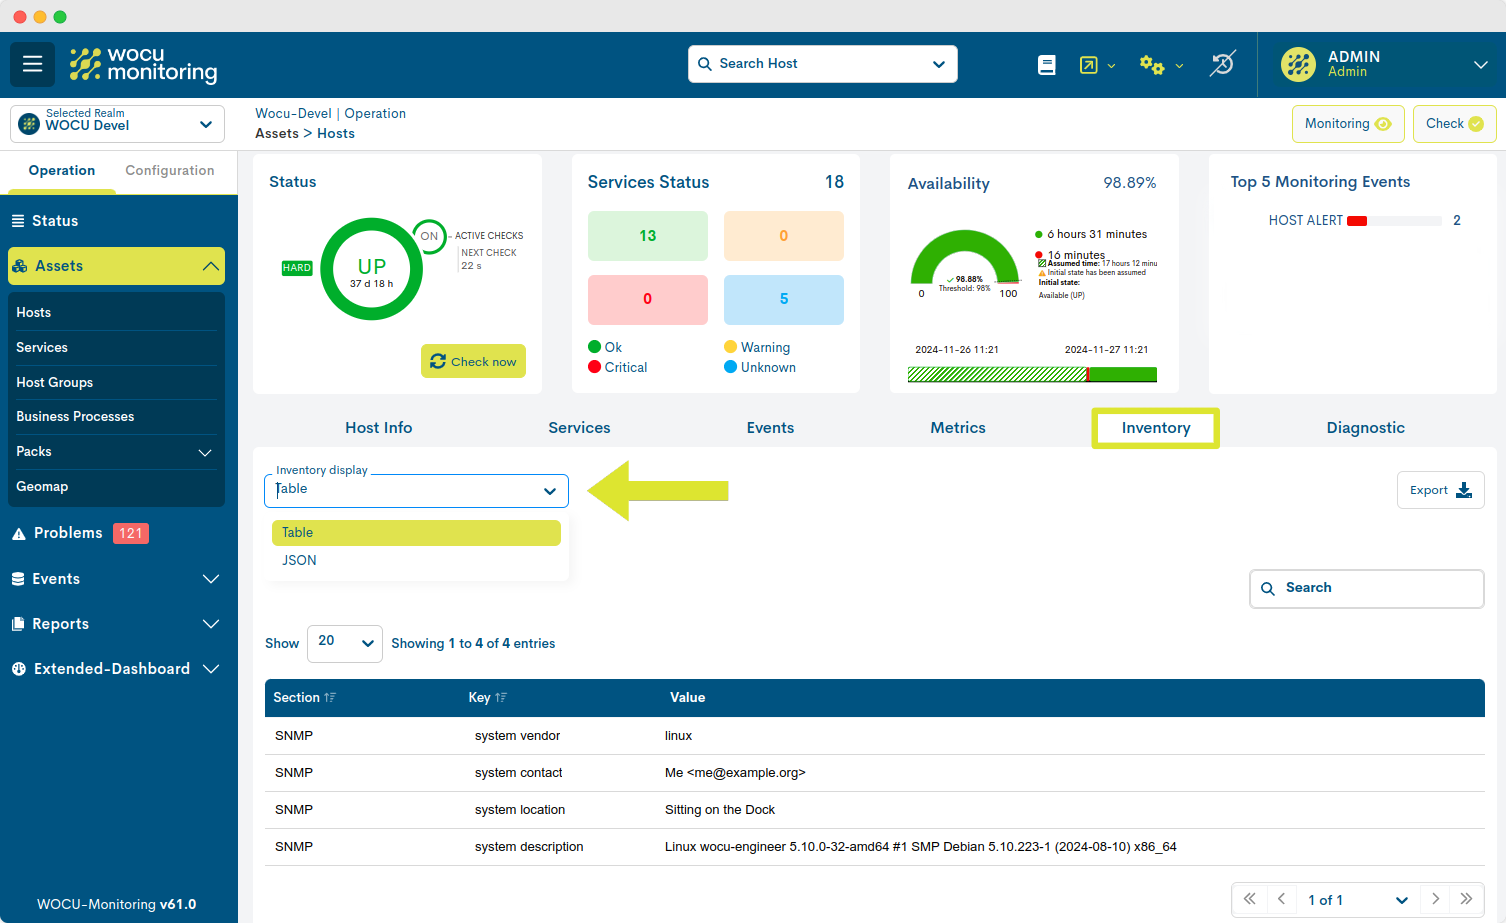The height and width of the screenshot is (923, 1506).
Task: Click the WOCU monitoring logo
Action: click(x=143, y=64)
